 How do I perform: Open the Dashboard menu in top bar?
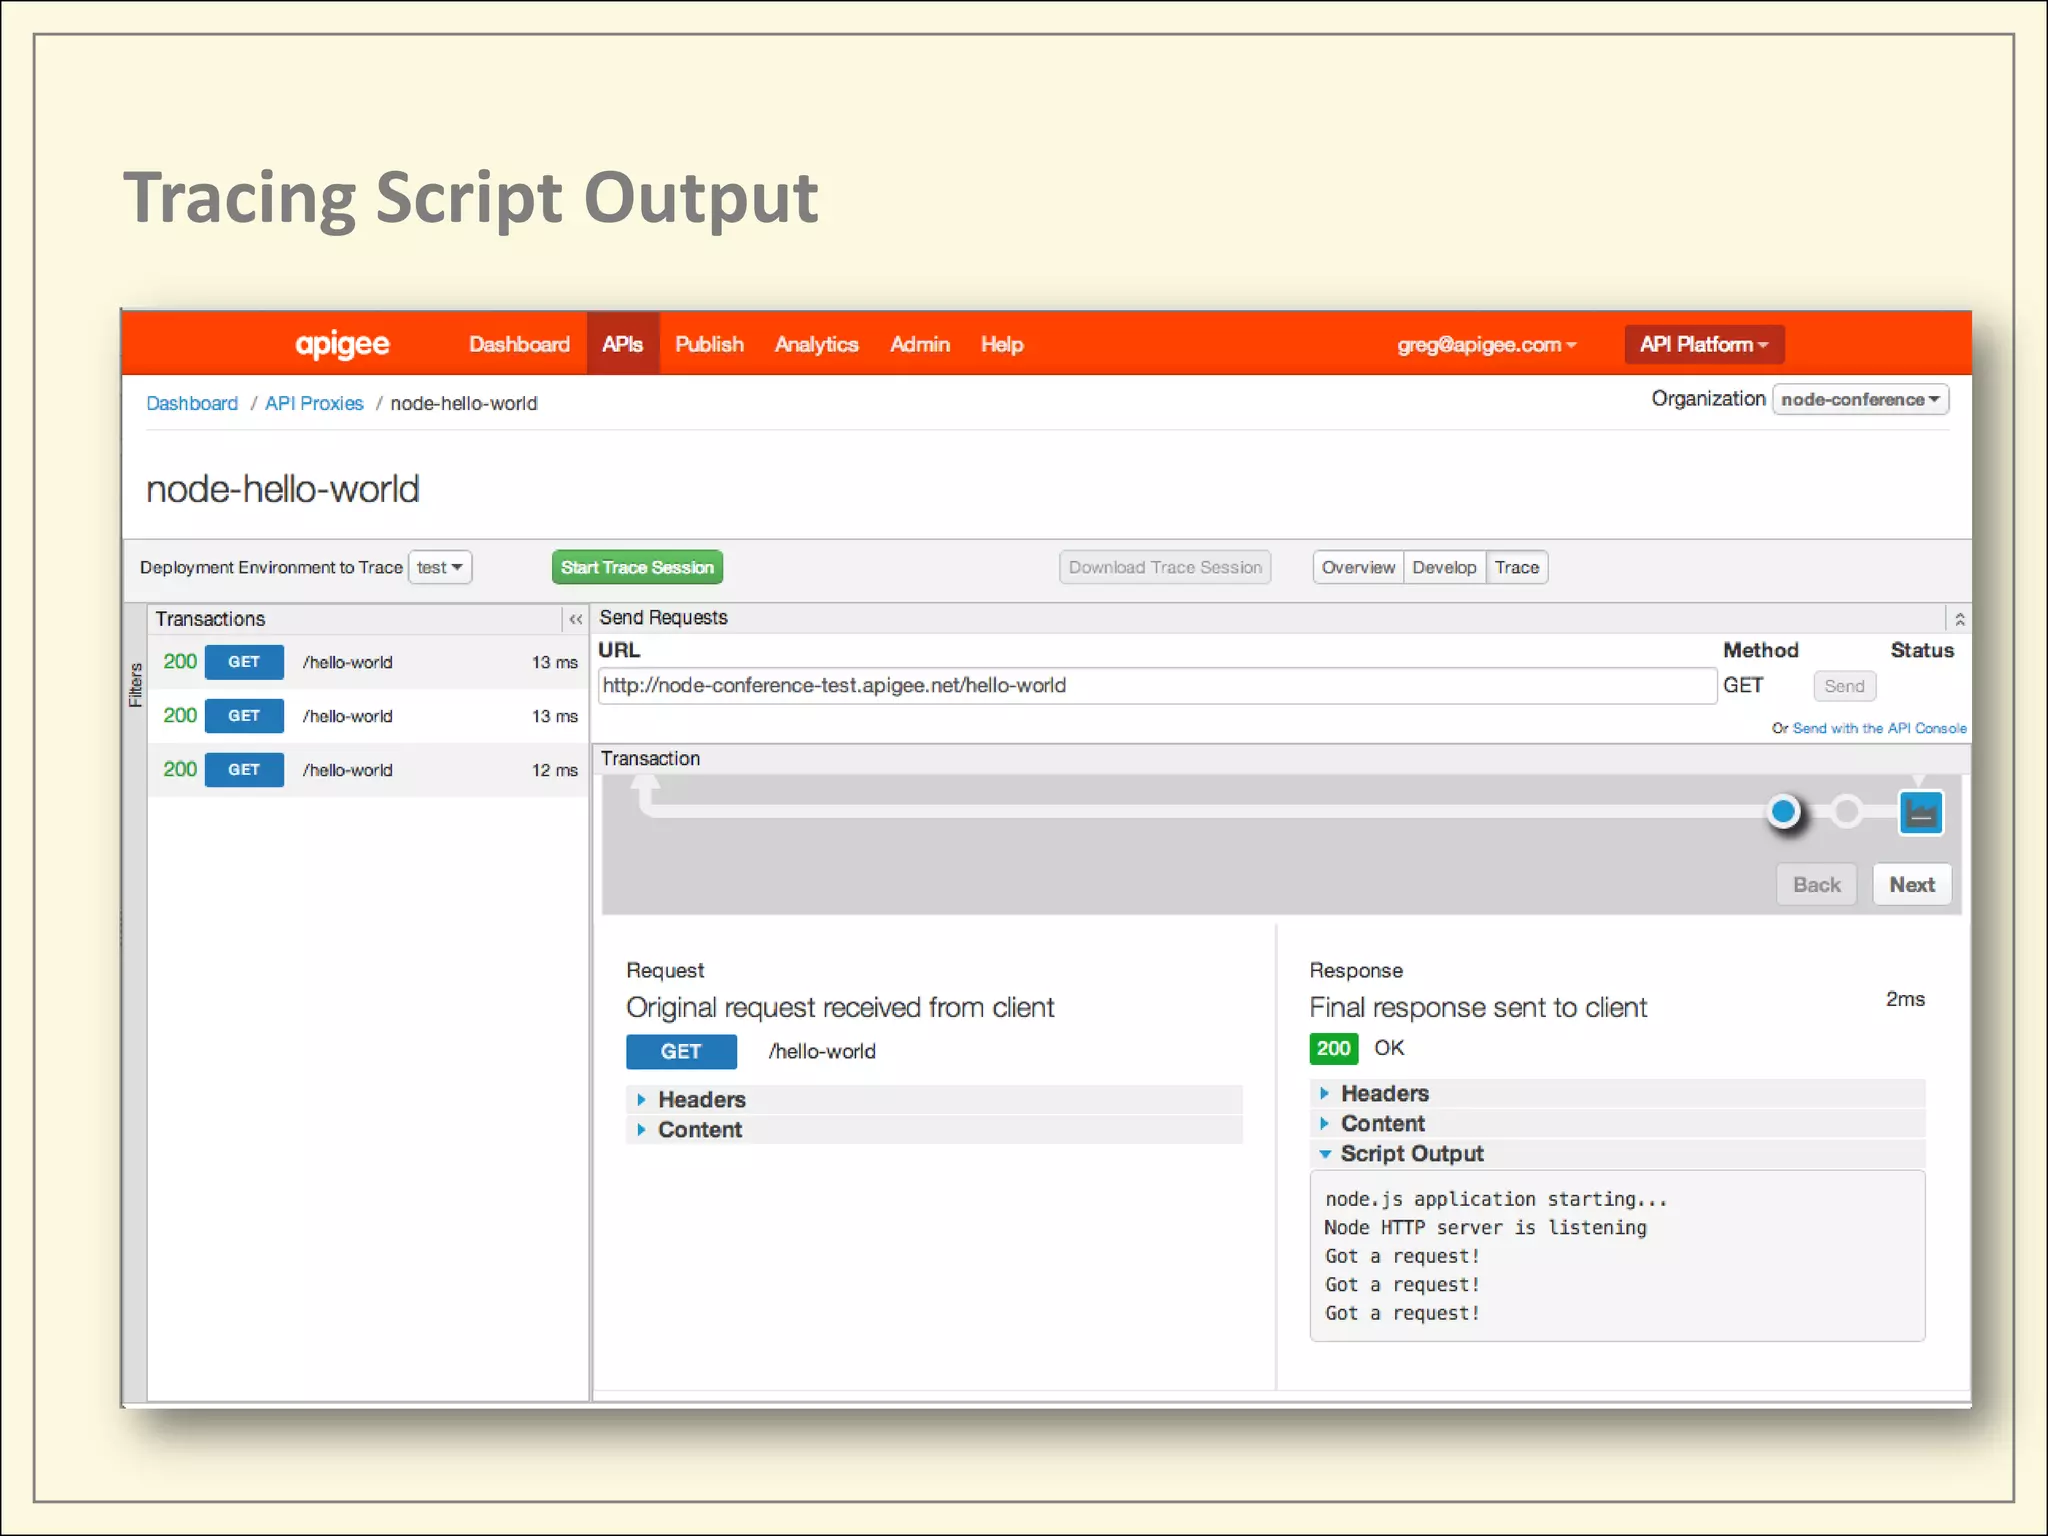tap(519, 345)
